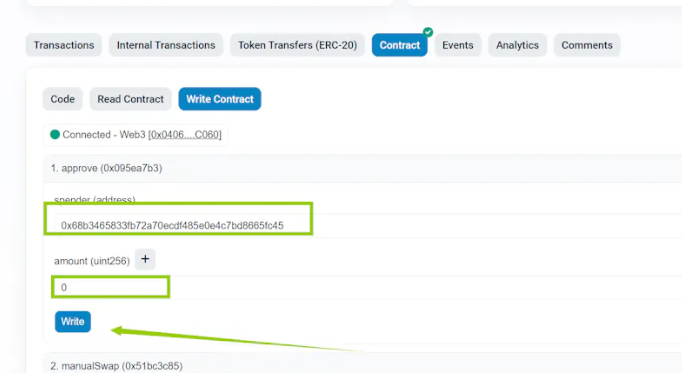Click the verified checkmark badge on Contract
This screenshot has height=373, width=682.
pyautogui.click(x=428, y=32)
